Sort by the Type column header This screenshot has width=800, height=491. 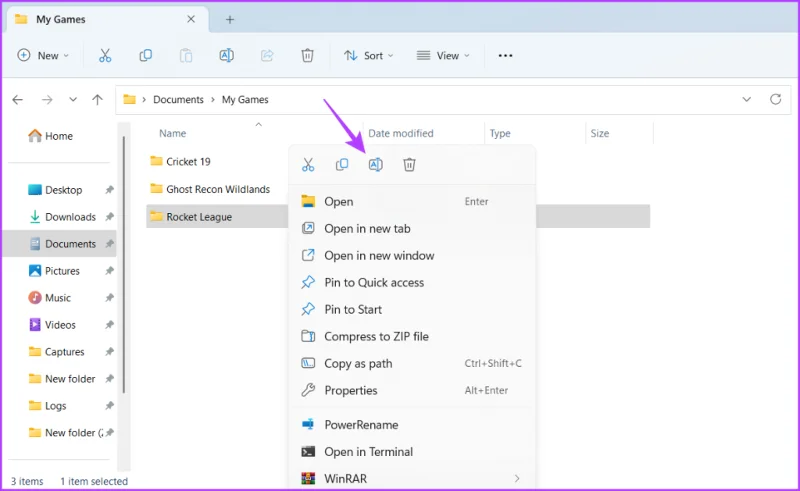(500, 133)
